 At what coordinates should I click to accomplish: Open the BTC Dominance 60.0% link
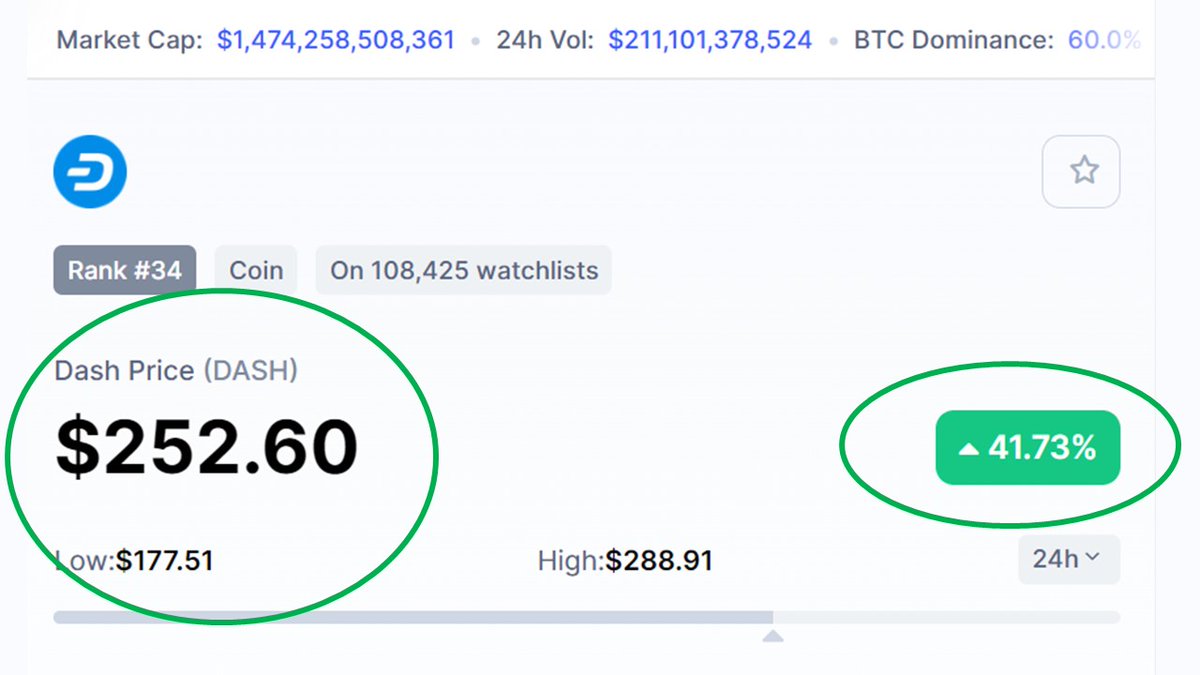(x=1104, y=40)
